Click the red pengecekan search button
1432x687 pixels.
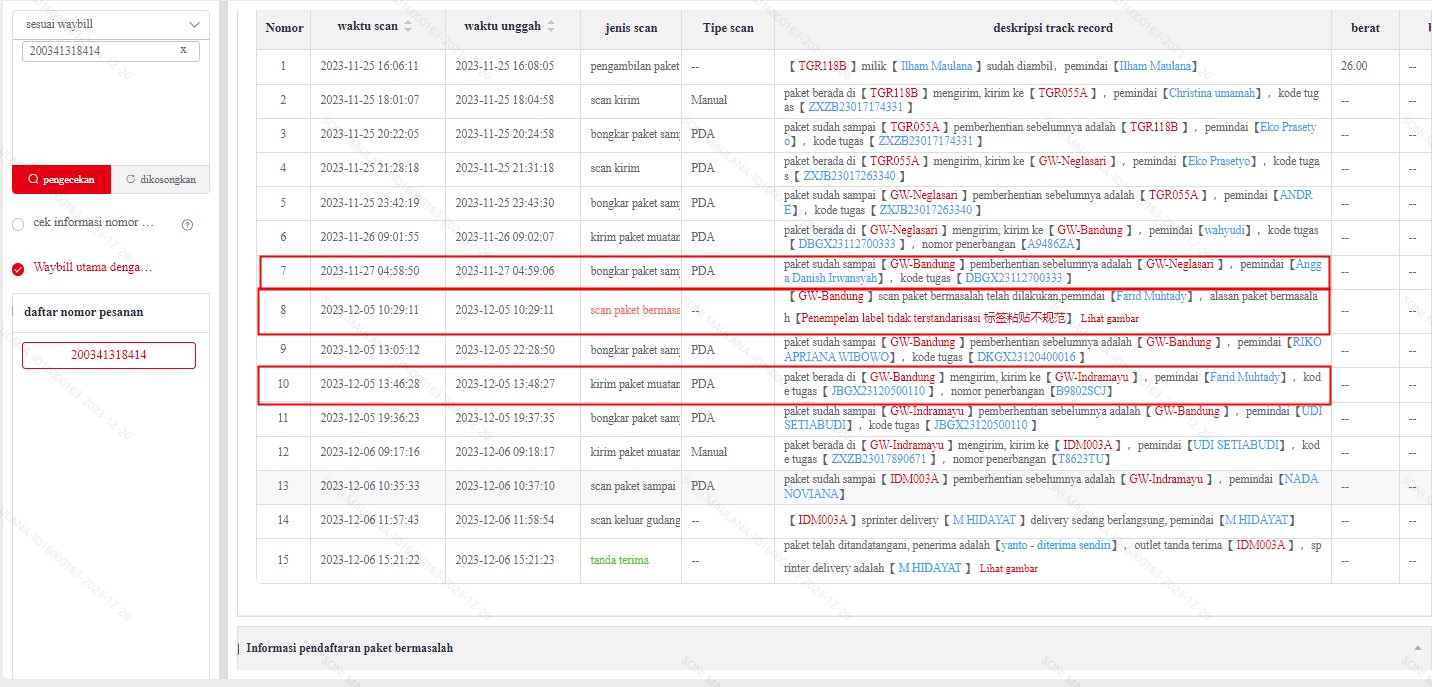point(62,180)
